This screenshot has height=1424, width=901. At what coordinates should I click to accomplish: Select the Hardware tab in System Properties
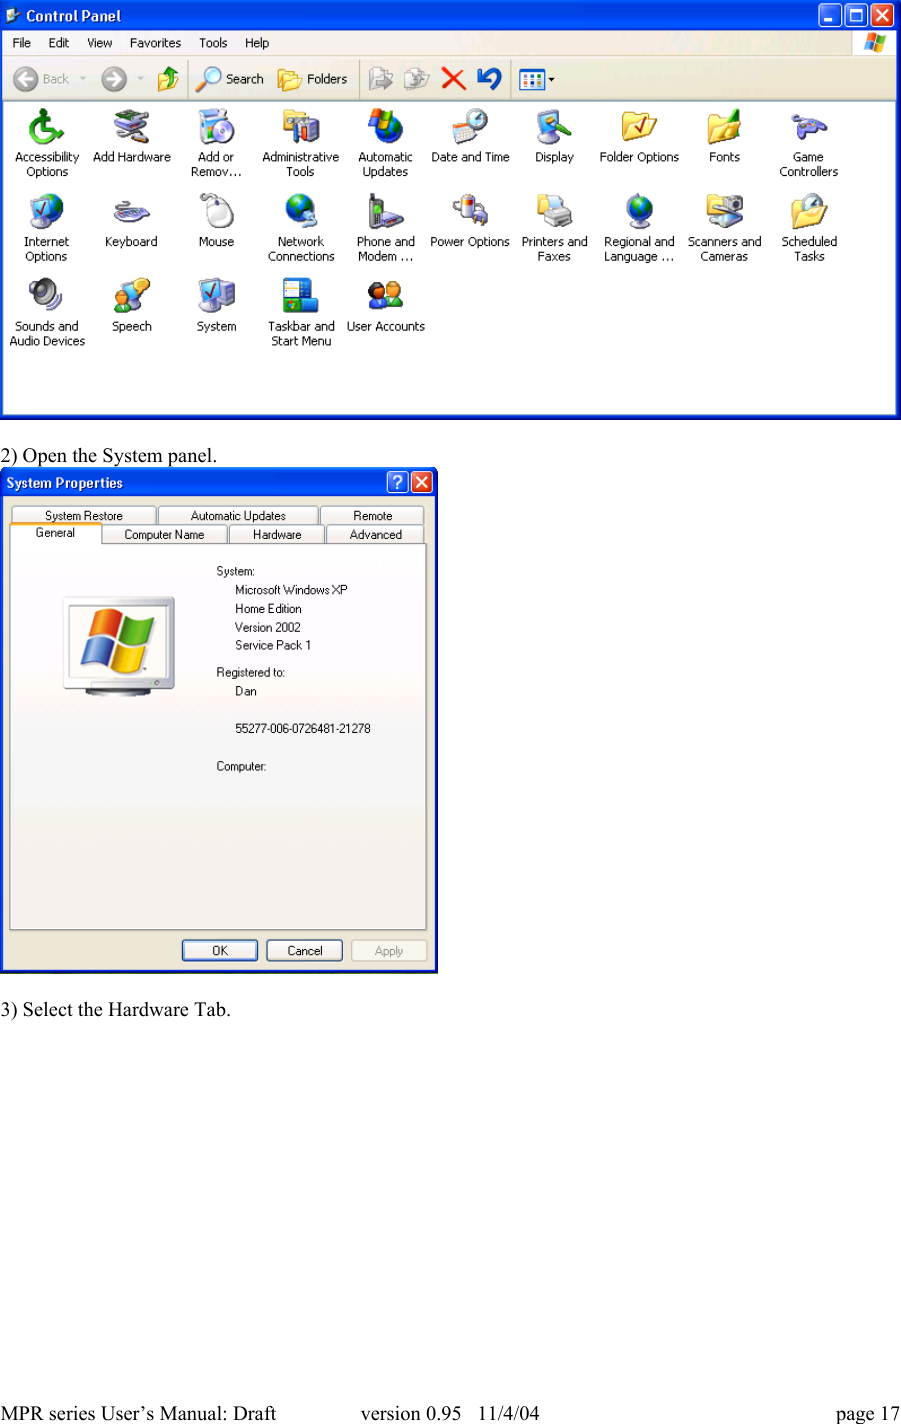click(276, 534)
